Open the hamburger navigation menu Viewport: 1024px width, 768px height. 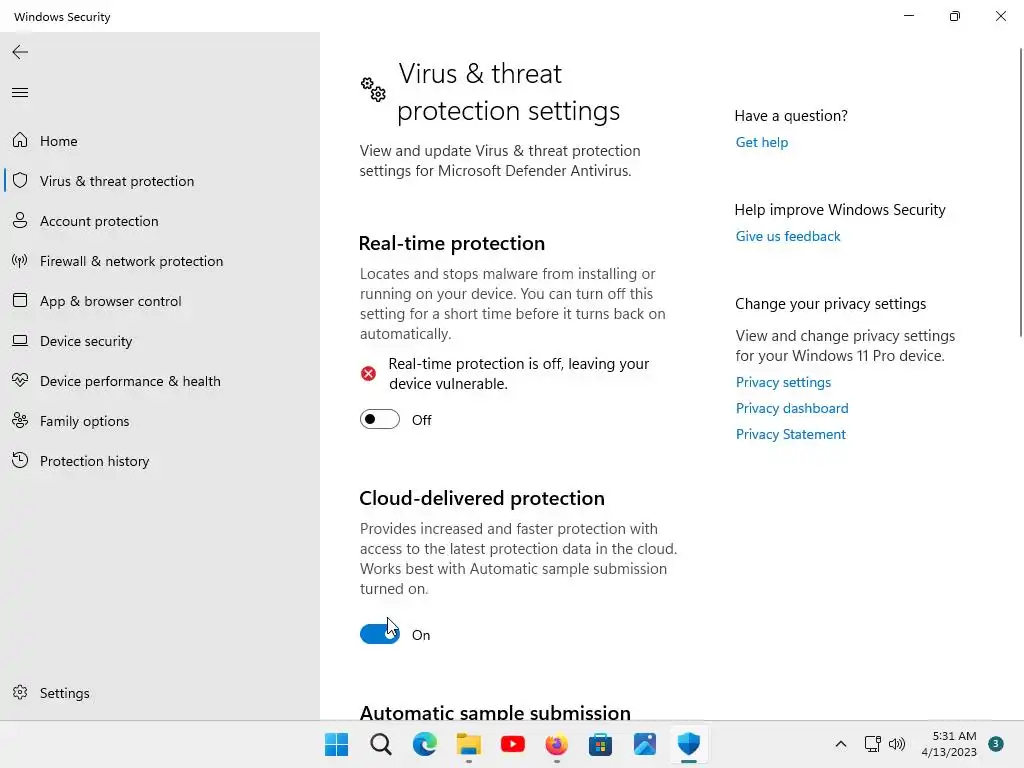(x=20, y=93)
